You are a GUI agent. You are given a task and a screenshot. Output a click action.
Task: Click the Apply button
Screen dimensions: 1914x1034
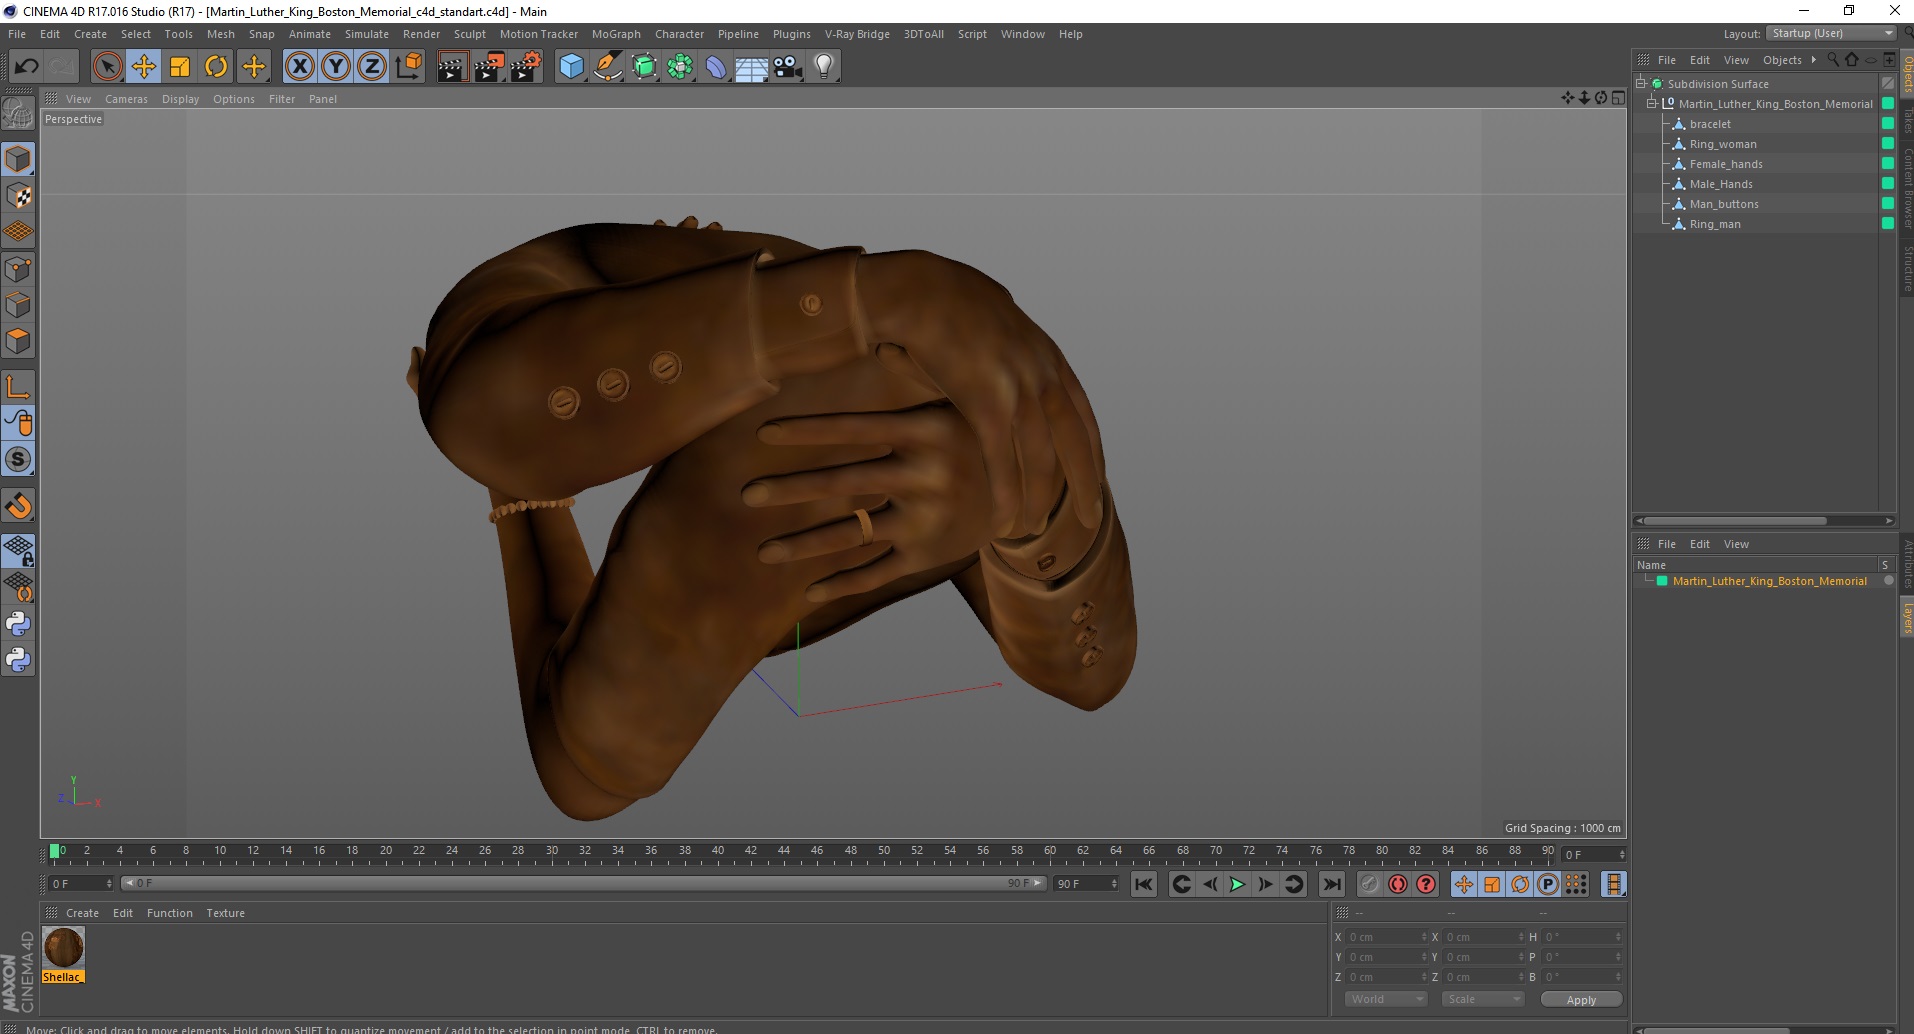1581,1000
